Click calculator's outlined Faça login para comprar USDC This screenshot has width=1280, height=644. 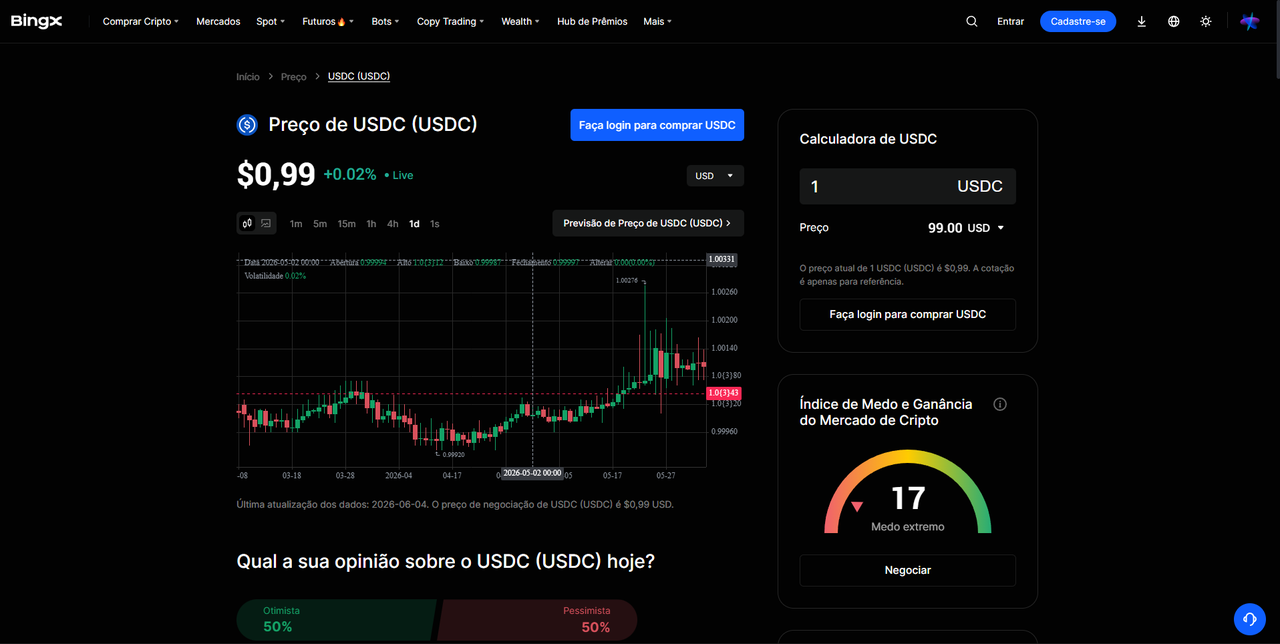(x=907, y=314)
